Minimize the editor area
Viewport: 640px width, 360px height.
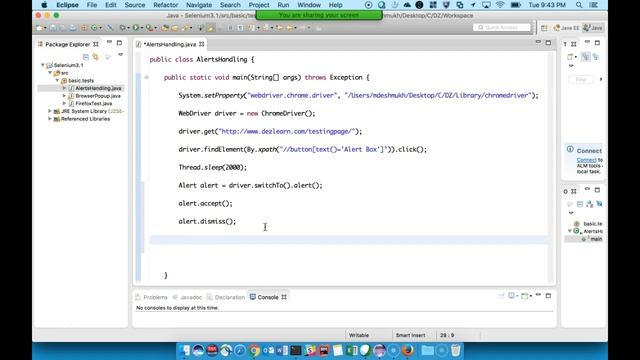coord(538,42)
